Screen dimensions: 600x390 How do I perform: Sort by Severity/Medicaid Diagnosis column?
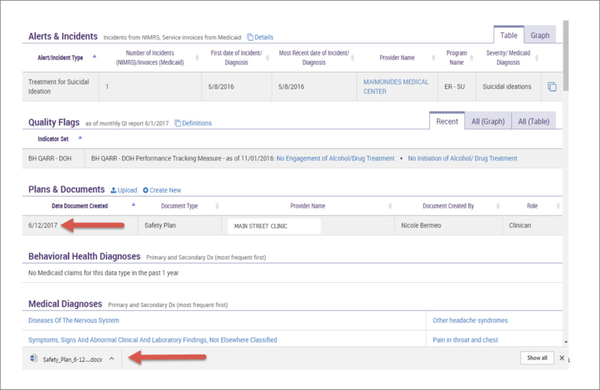(508, 58)
